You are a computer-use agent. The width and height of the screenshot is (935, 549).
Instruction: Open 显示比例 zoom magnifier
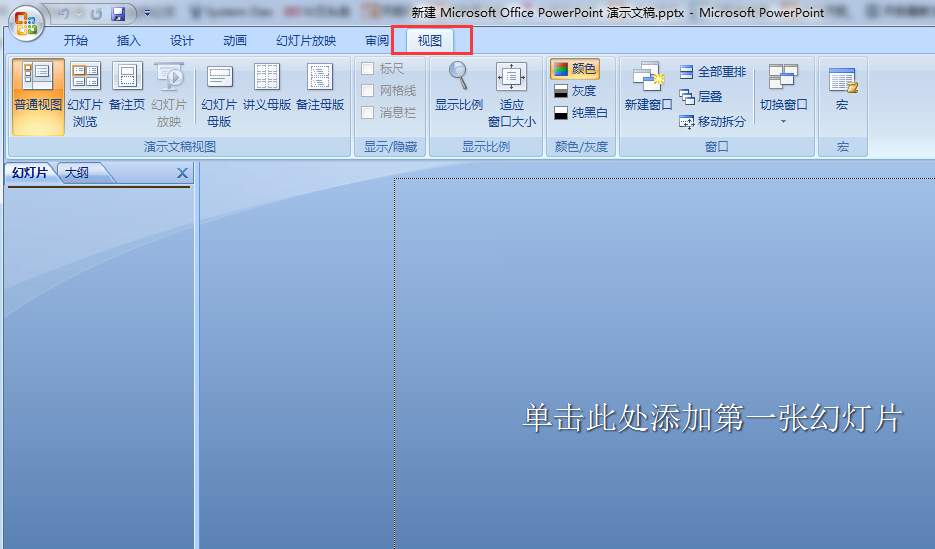pyautogui.click(x=459, y=88)
